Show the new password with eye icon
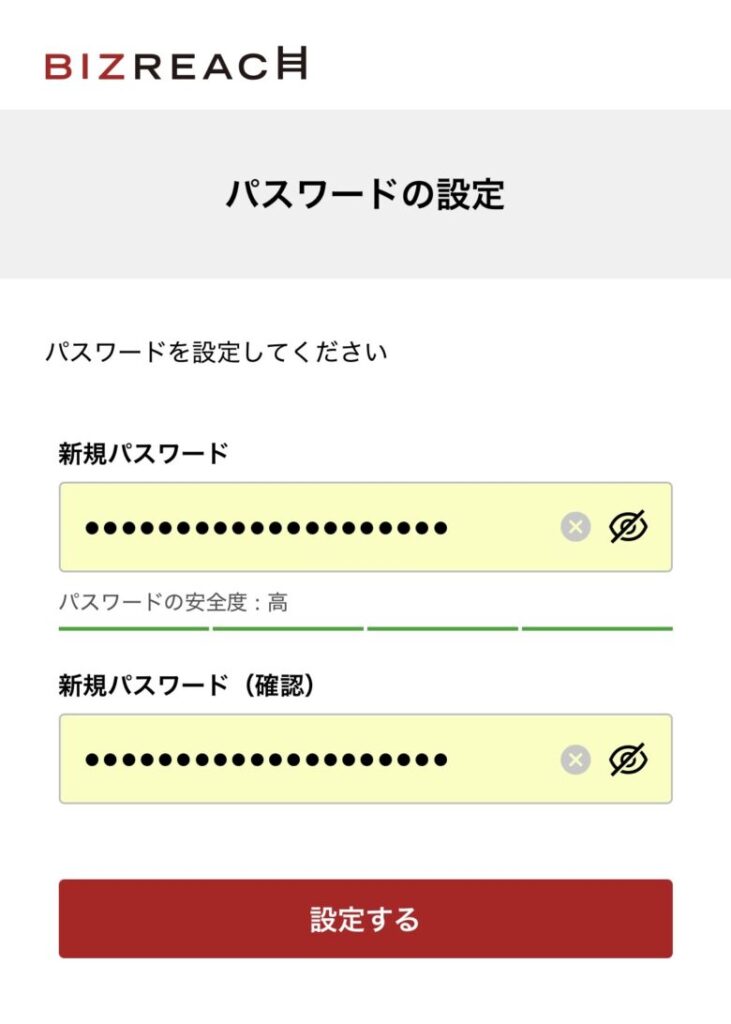This screenshot has width=731, height=1024. coord(628,527)
